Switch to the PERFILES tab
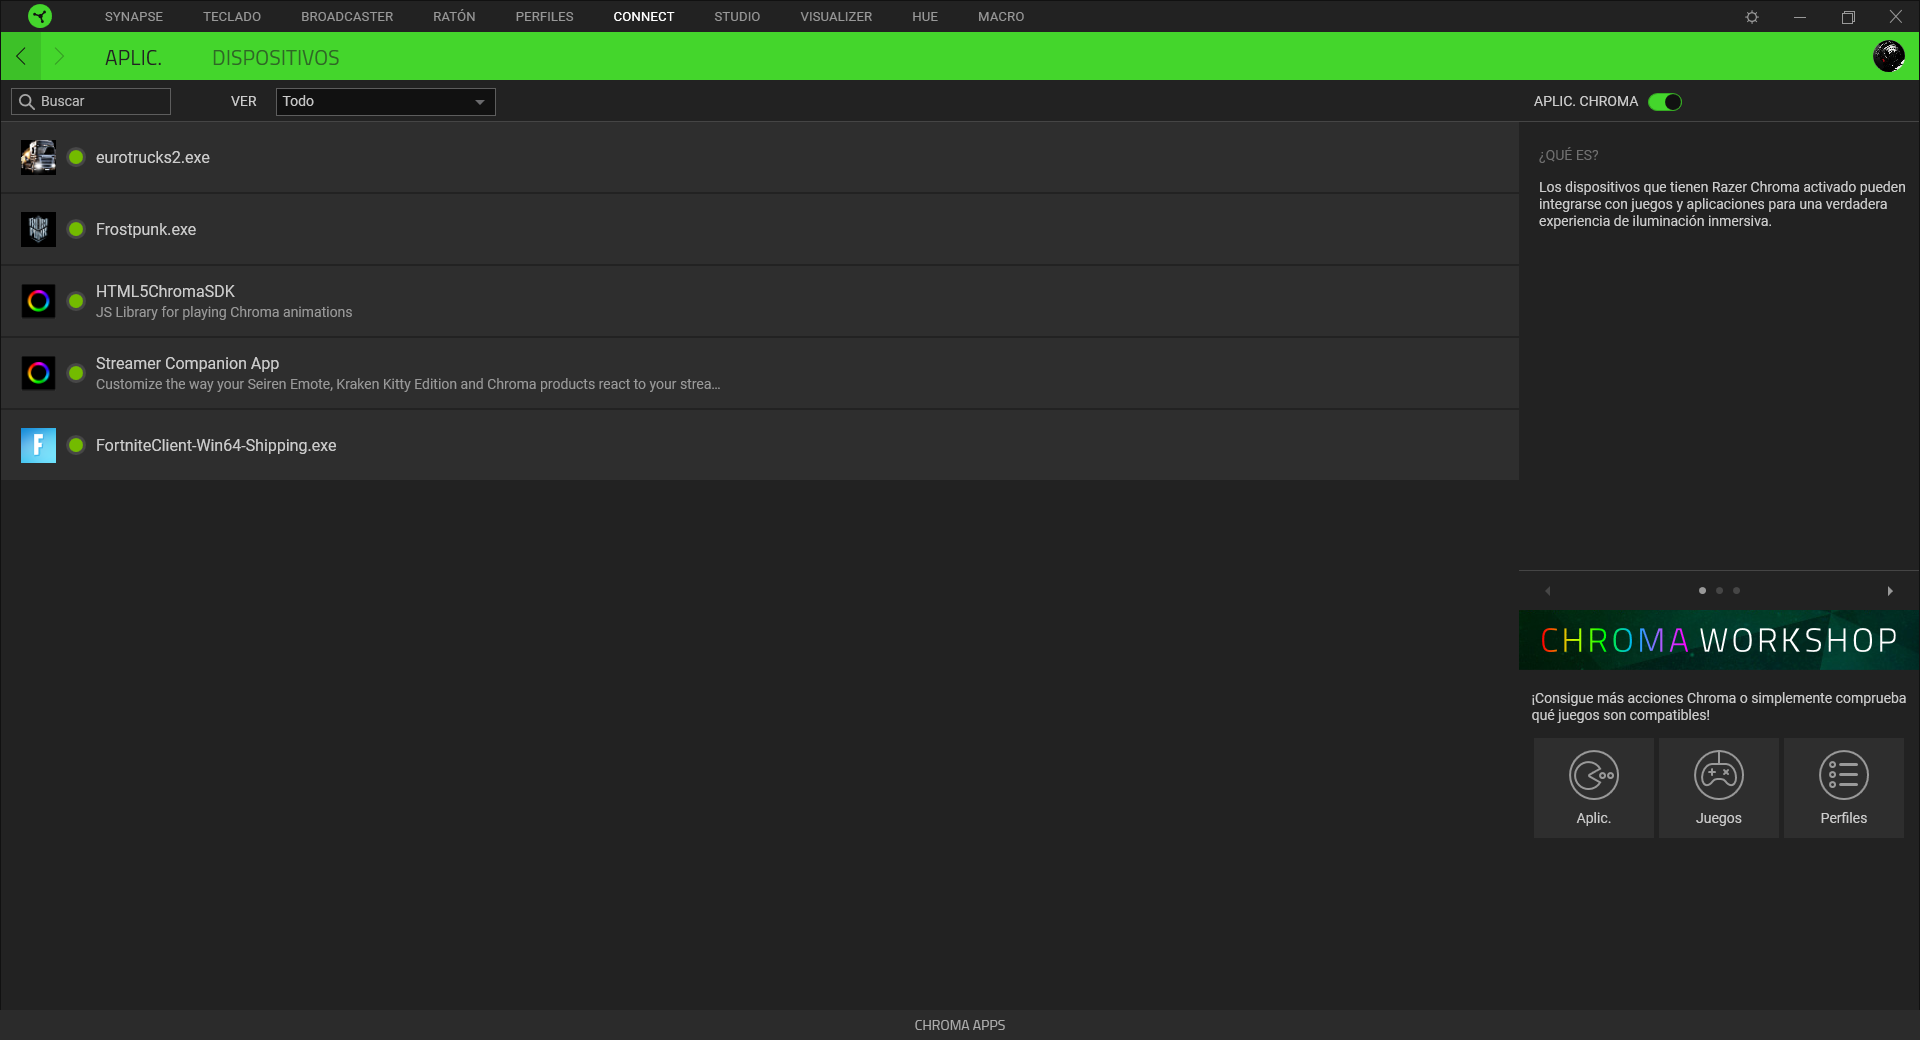The width and height of the screenshot is (1920, 1040). tap(544, 17)
